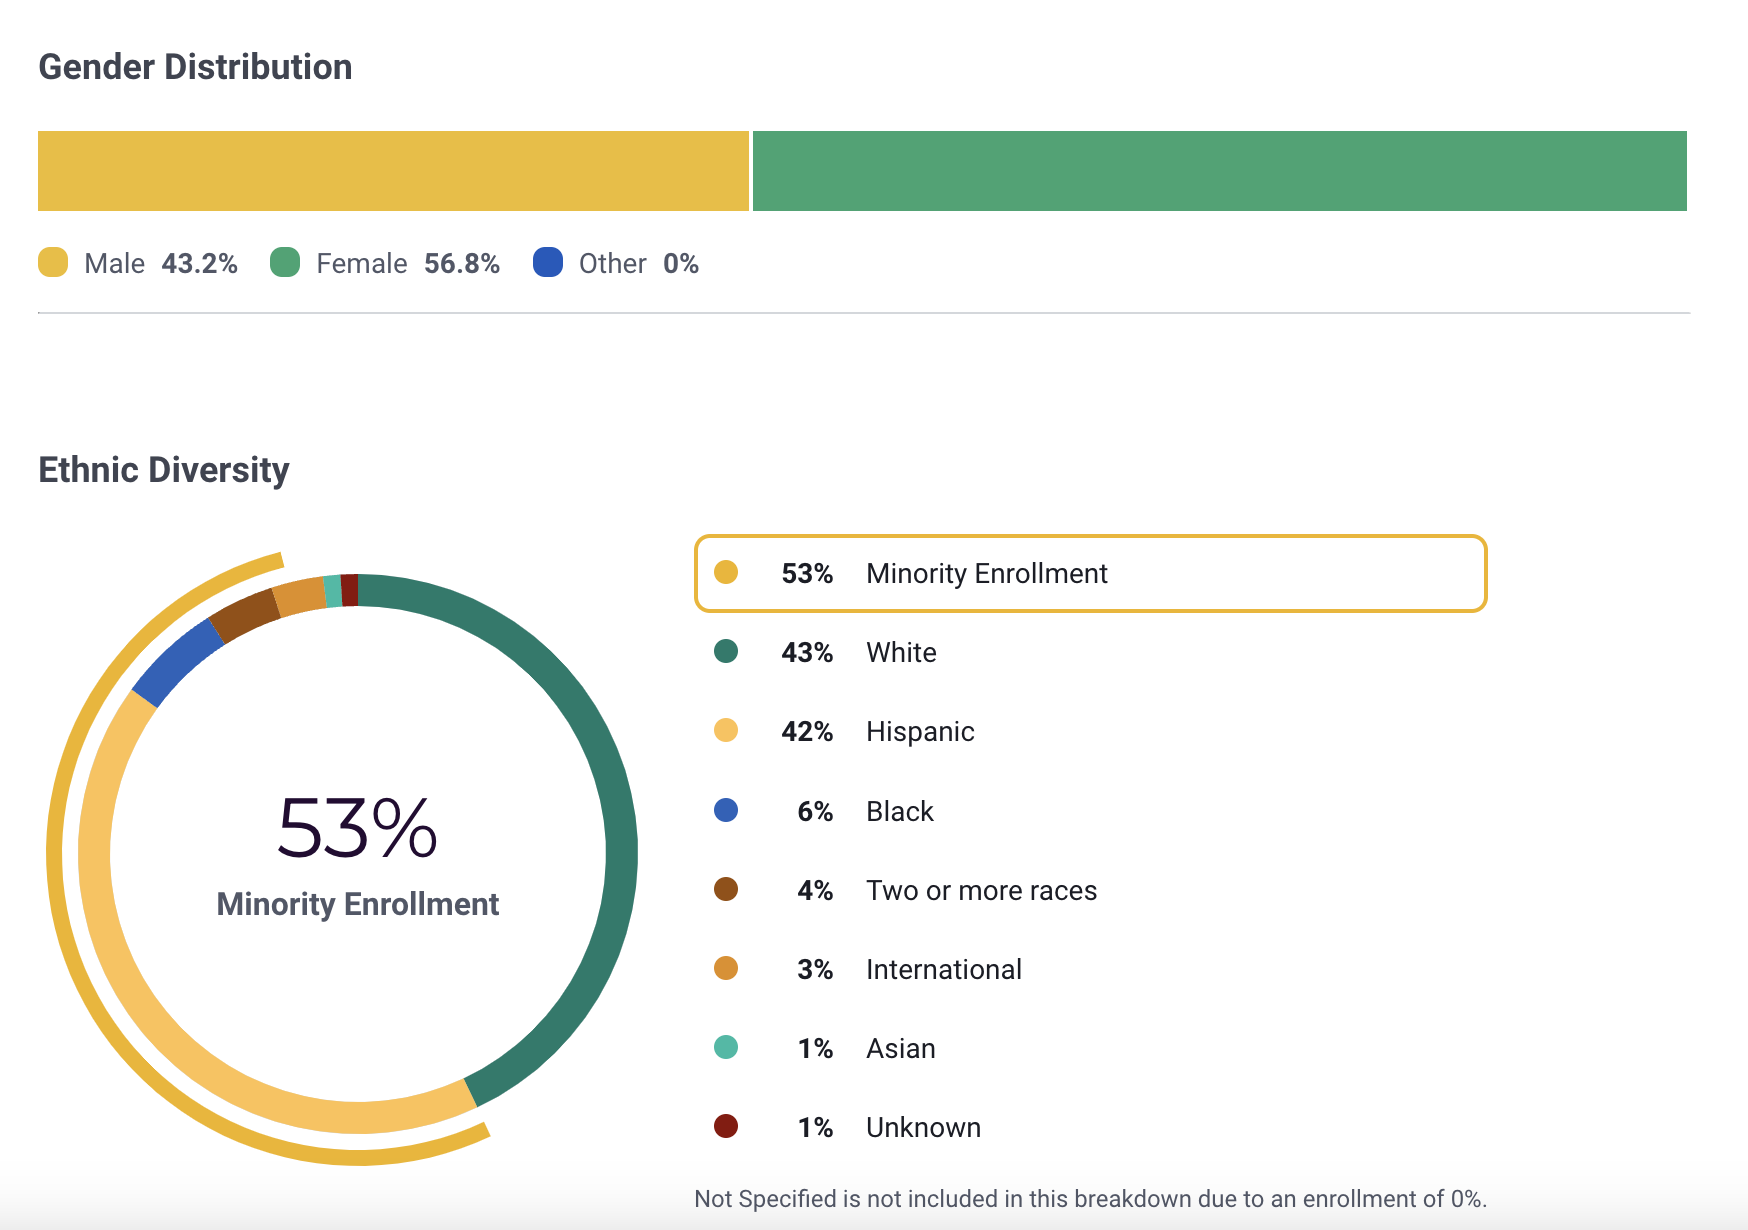Screen dimensions: 1748x1230
Task: Click the Unknown legend dot
Action: click(726, 1126)
